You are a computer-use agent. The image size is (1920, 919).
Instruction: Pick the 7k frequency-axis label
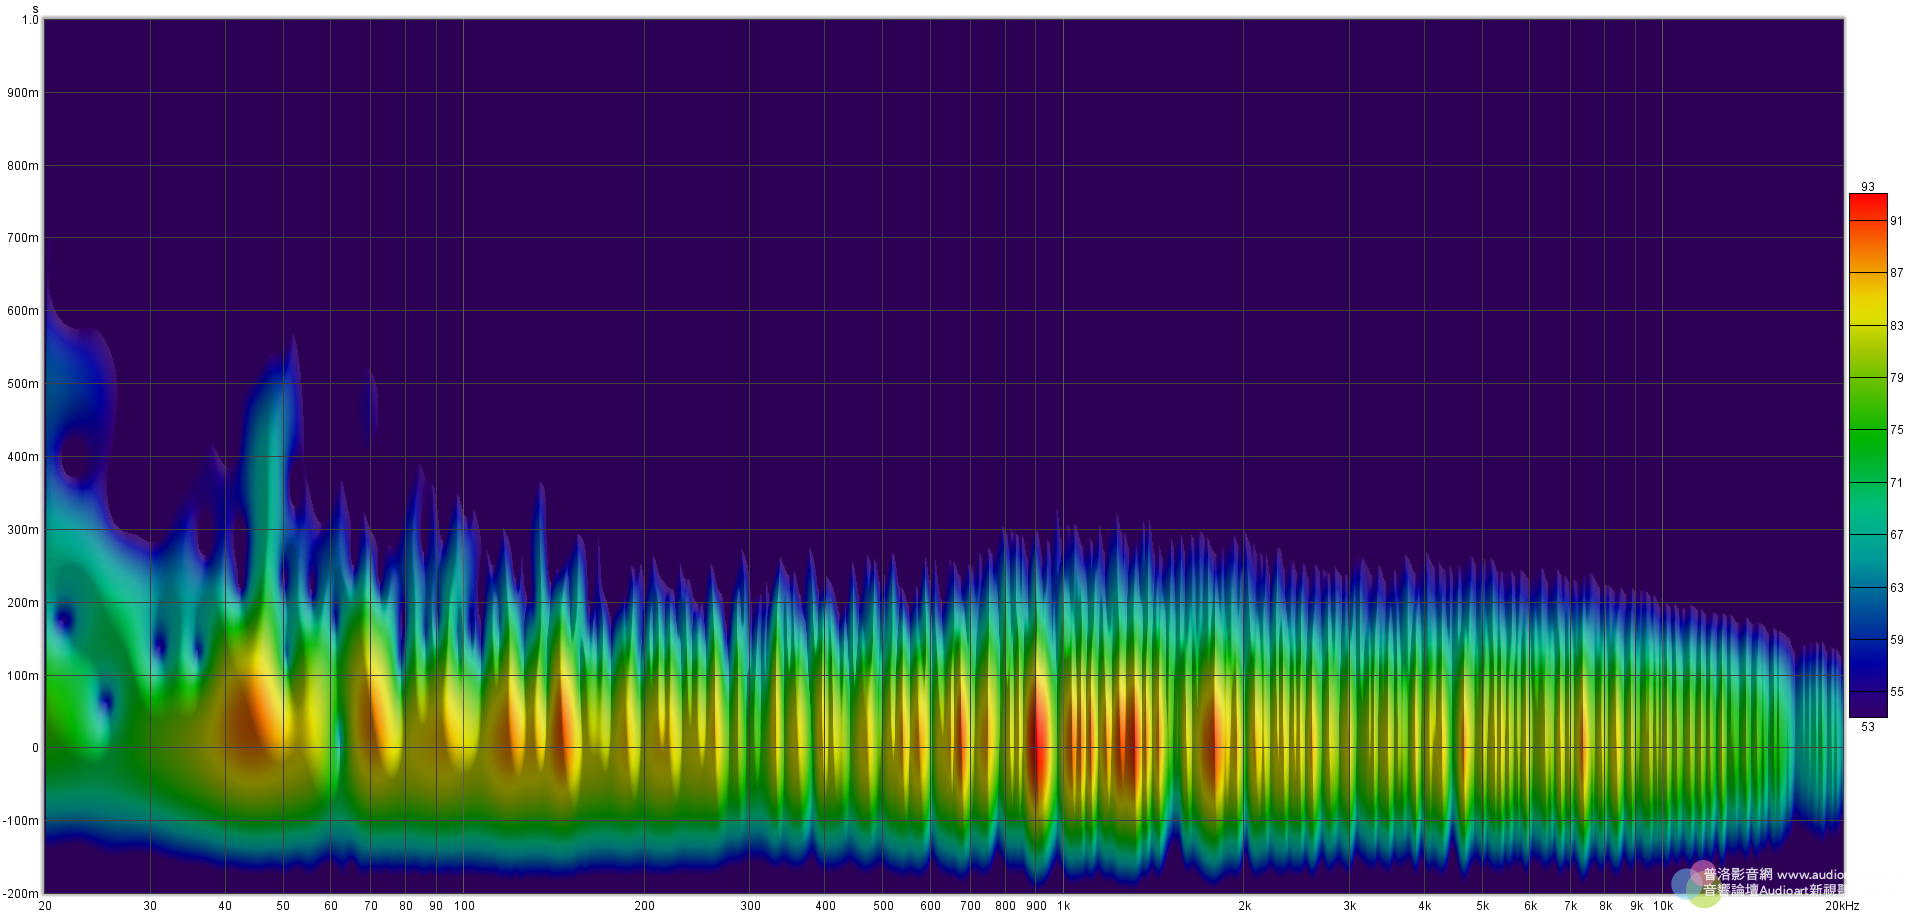coord(1571,906)
